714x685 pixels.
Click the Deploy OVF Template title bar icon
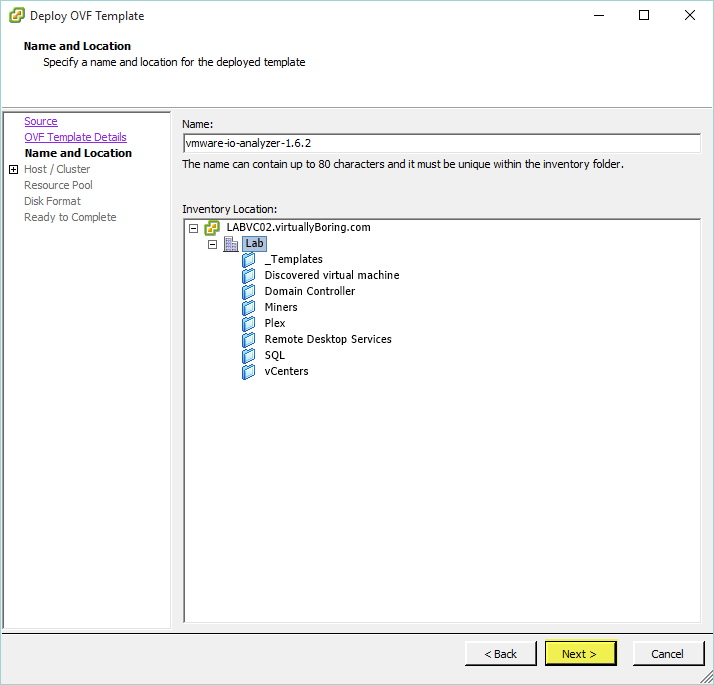(x=17, y=15)
